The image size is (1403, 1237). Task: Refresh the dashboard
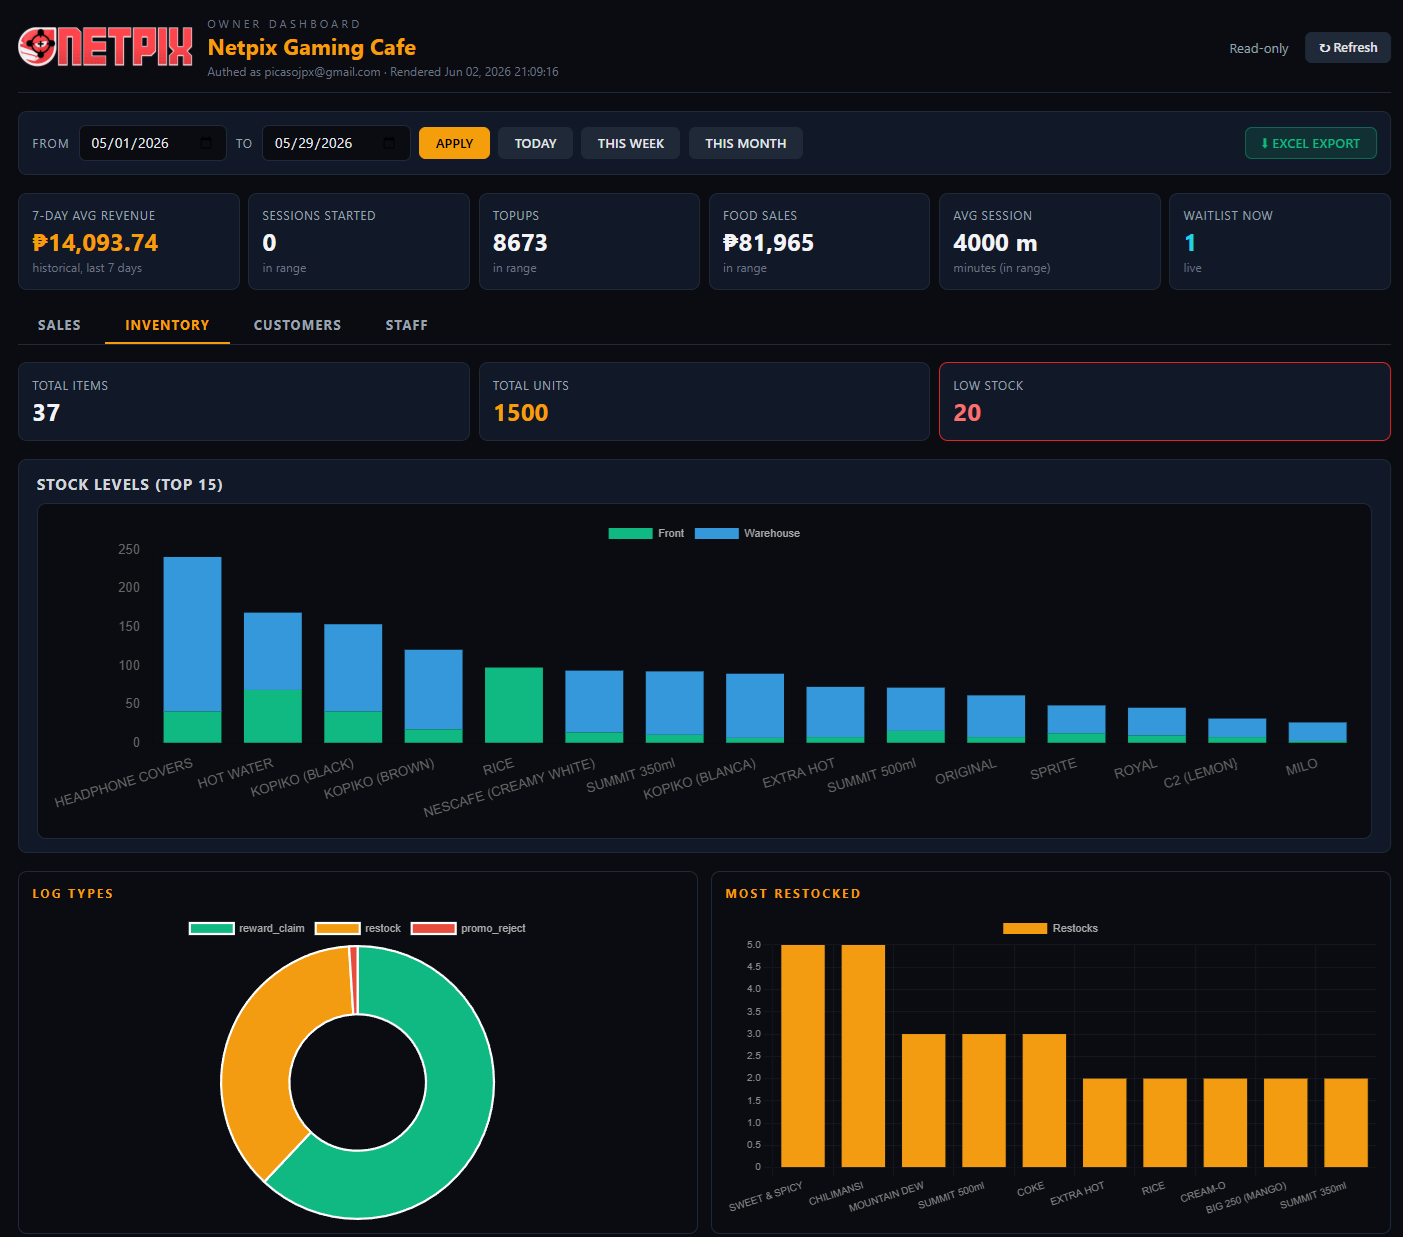tap(1347, 47)
